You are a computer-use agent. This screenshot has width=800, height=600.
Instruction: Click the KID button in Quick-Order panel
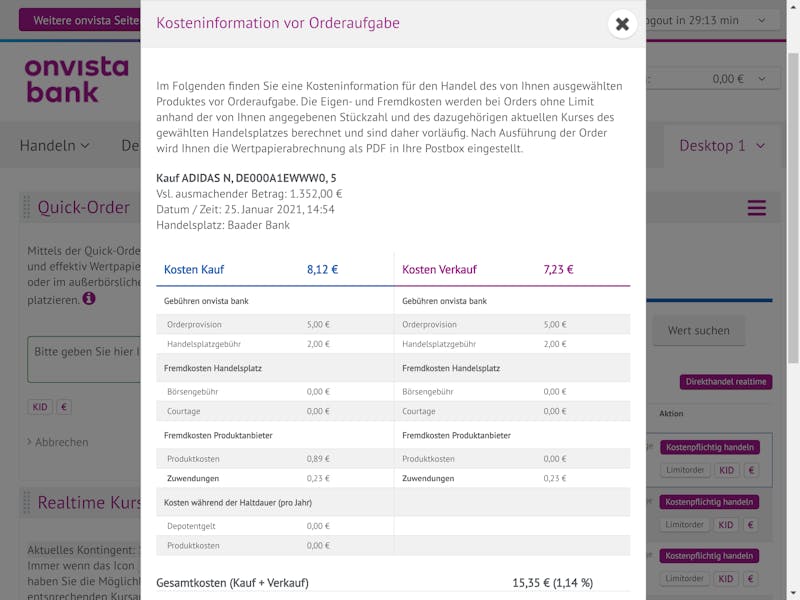pos(40,407)
